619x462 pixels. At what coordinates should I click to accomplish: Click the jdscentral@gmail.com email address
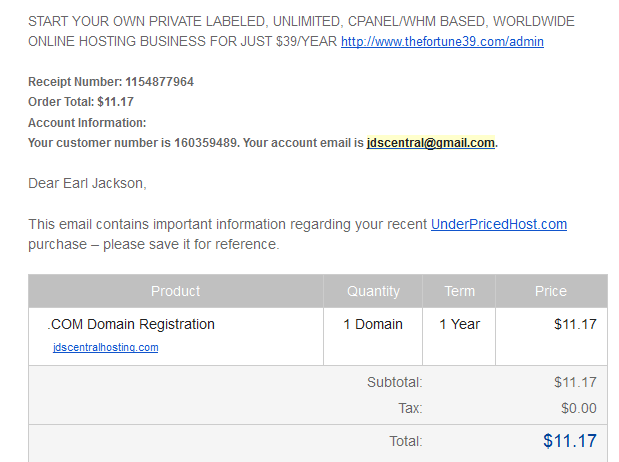[430, 143]
